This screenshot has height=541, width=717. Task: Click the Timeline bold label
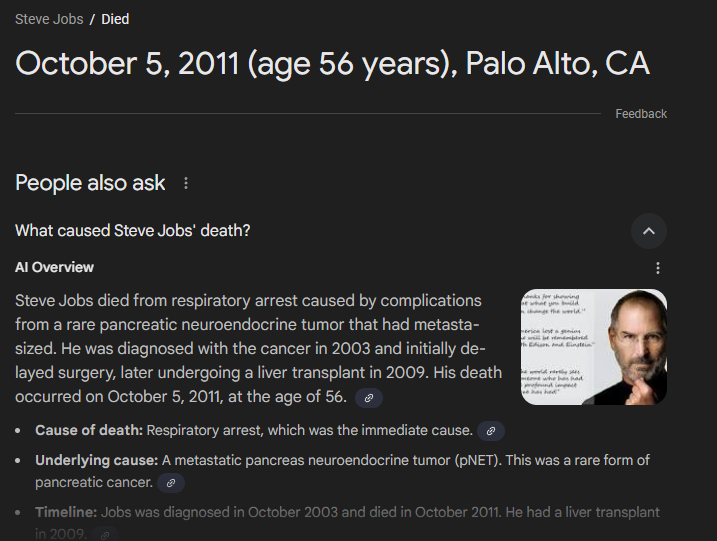coord(66,512)
